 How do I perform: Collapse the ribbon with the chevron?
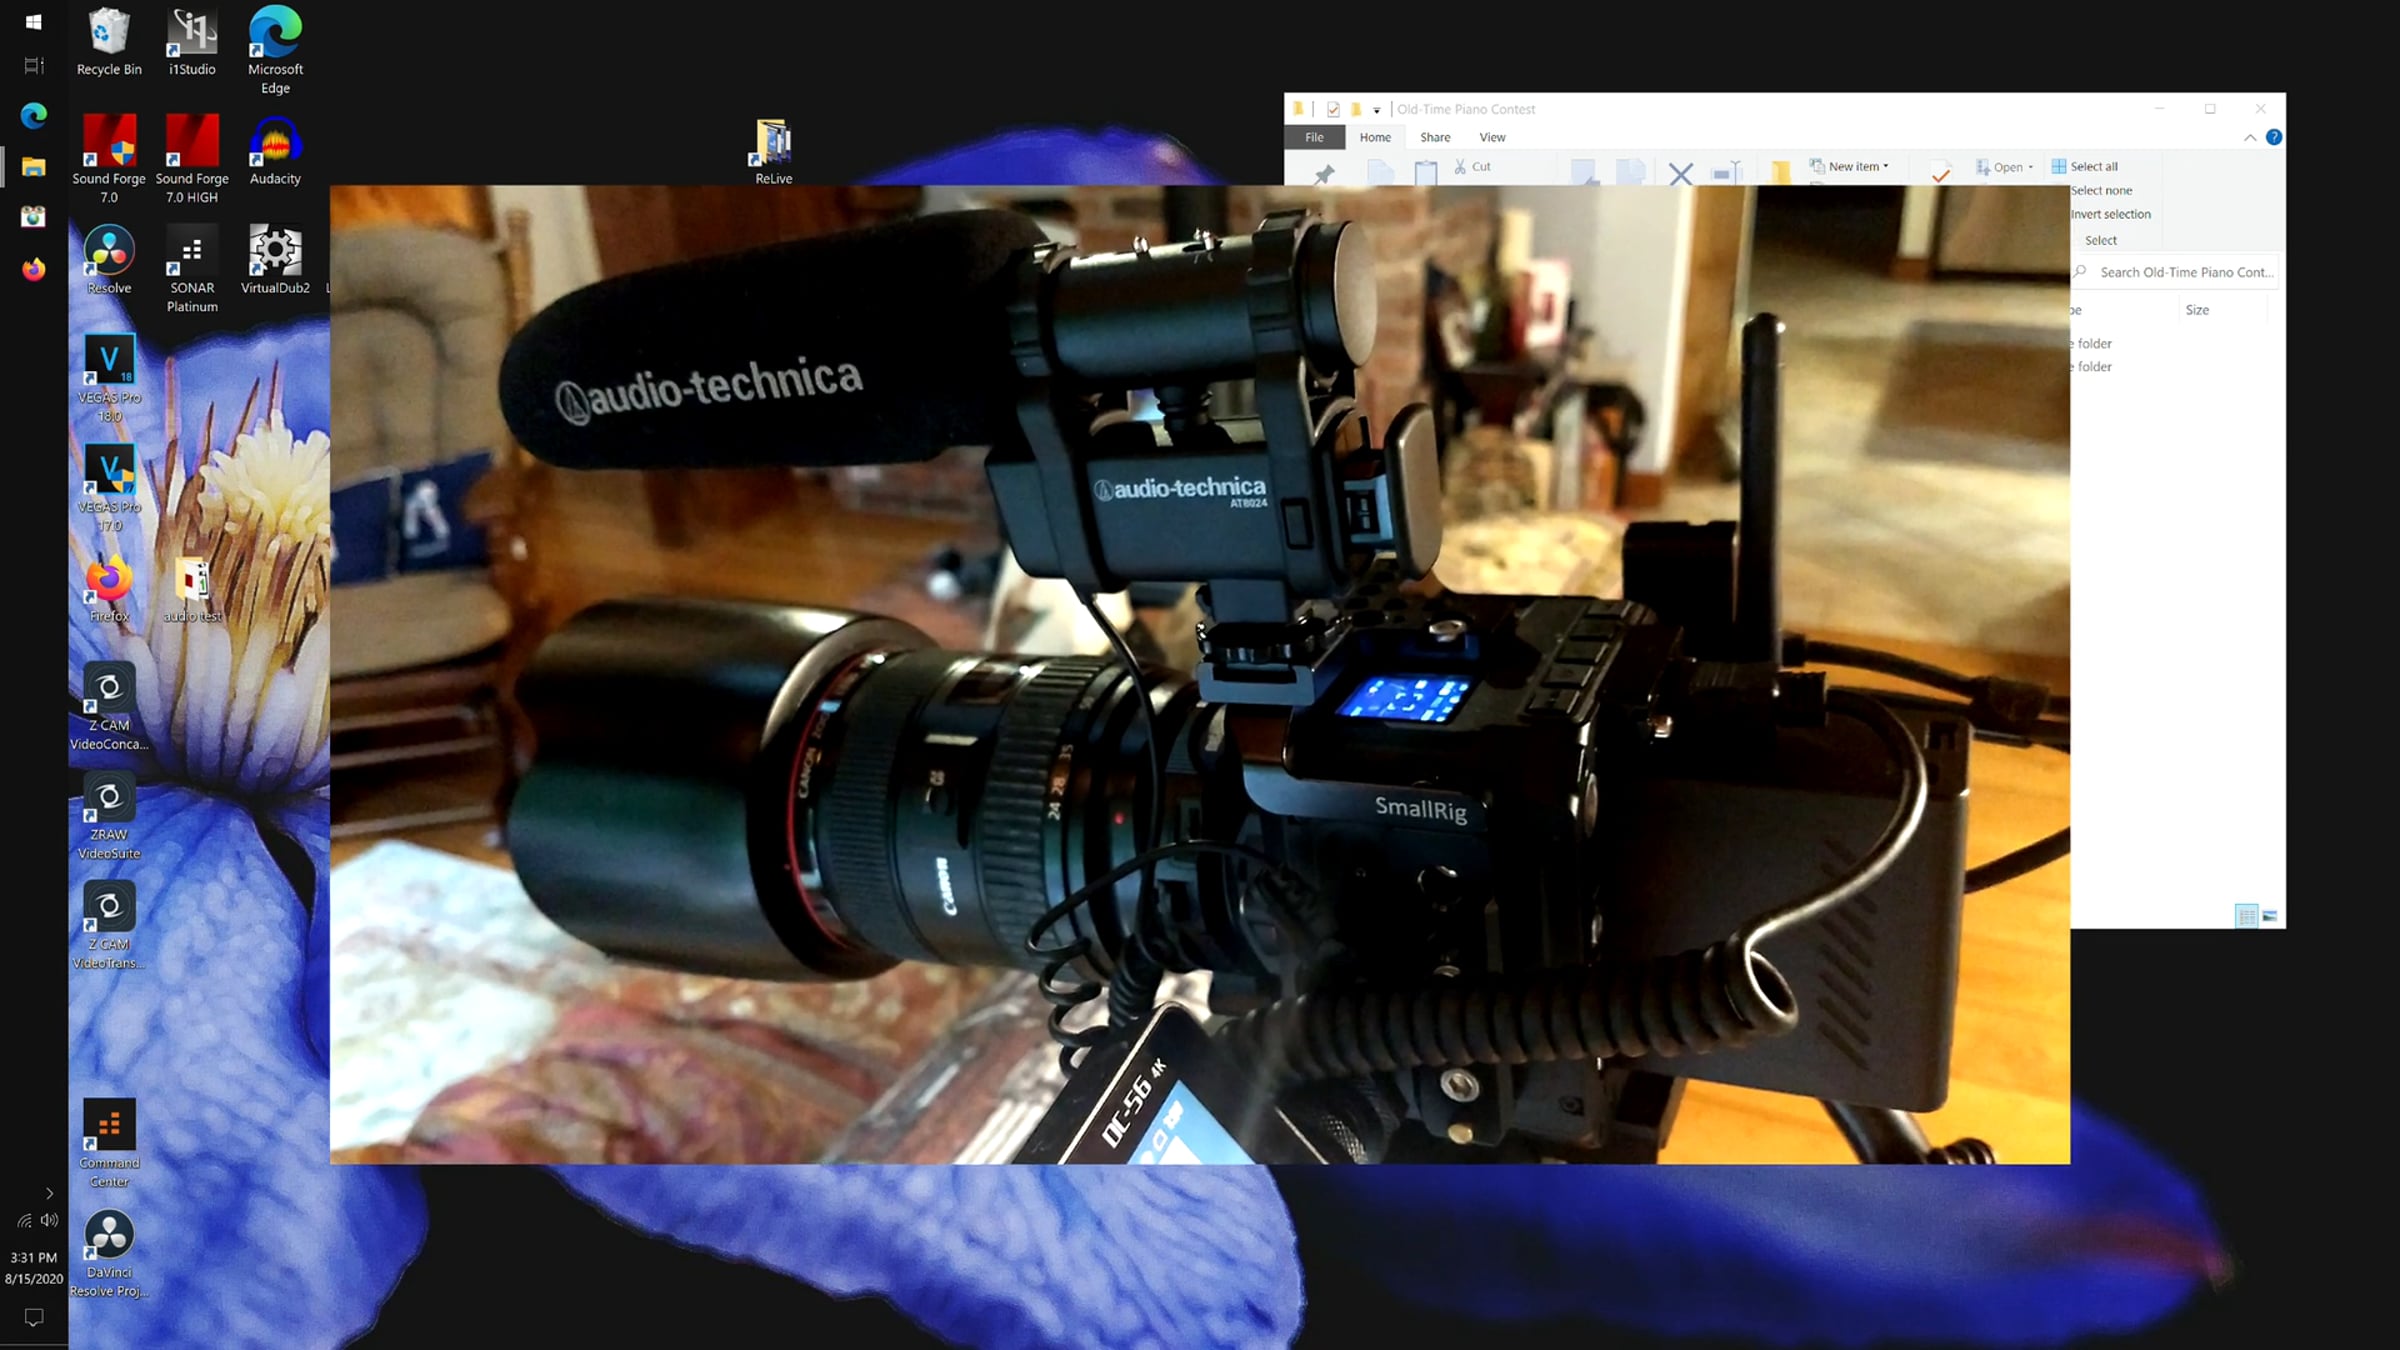coord(2249,138)
